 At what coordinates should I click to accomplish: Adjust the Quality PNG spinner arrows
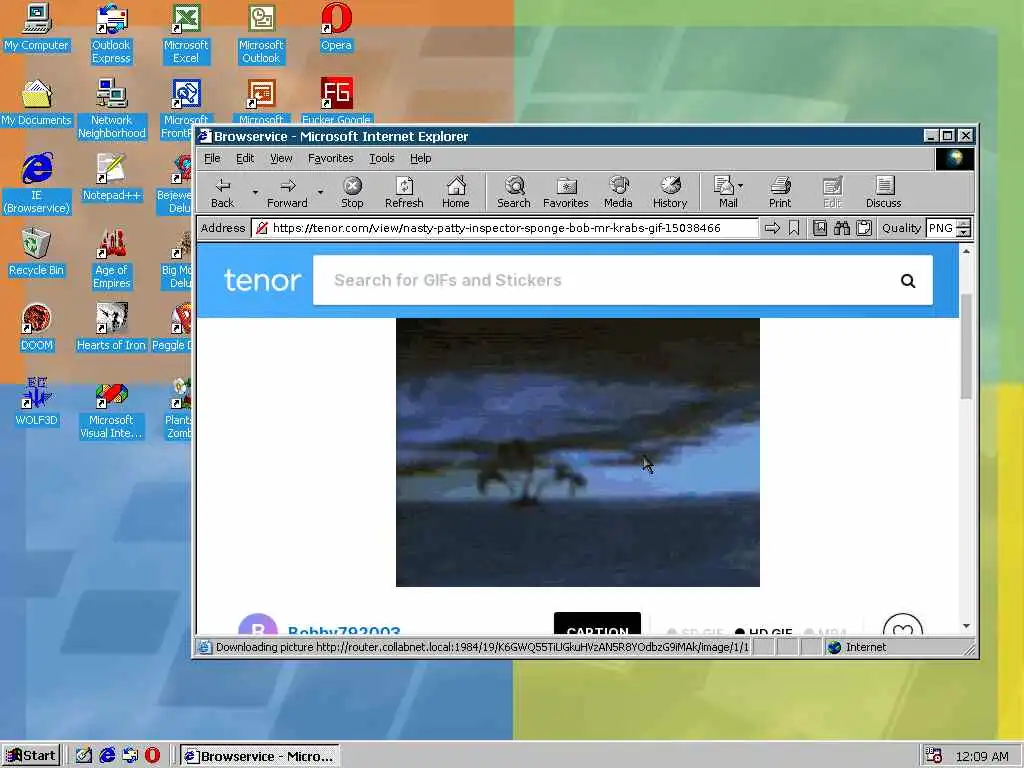point(964,228)
